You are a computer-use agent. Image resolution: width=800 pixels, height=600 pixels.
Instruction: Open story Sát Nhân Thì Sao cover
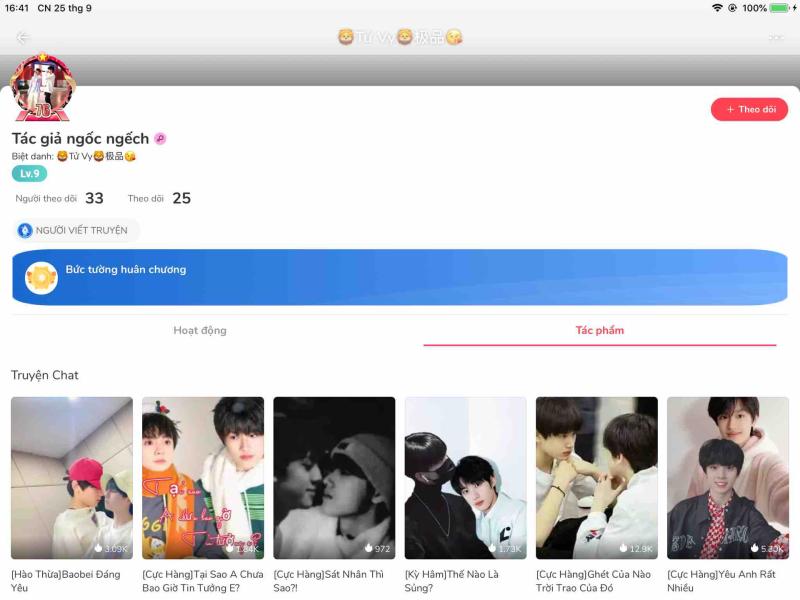click(x=334, y=478)
